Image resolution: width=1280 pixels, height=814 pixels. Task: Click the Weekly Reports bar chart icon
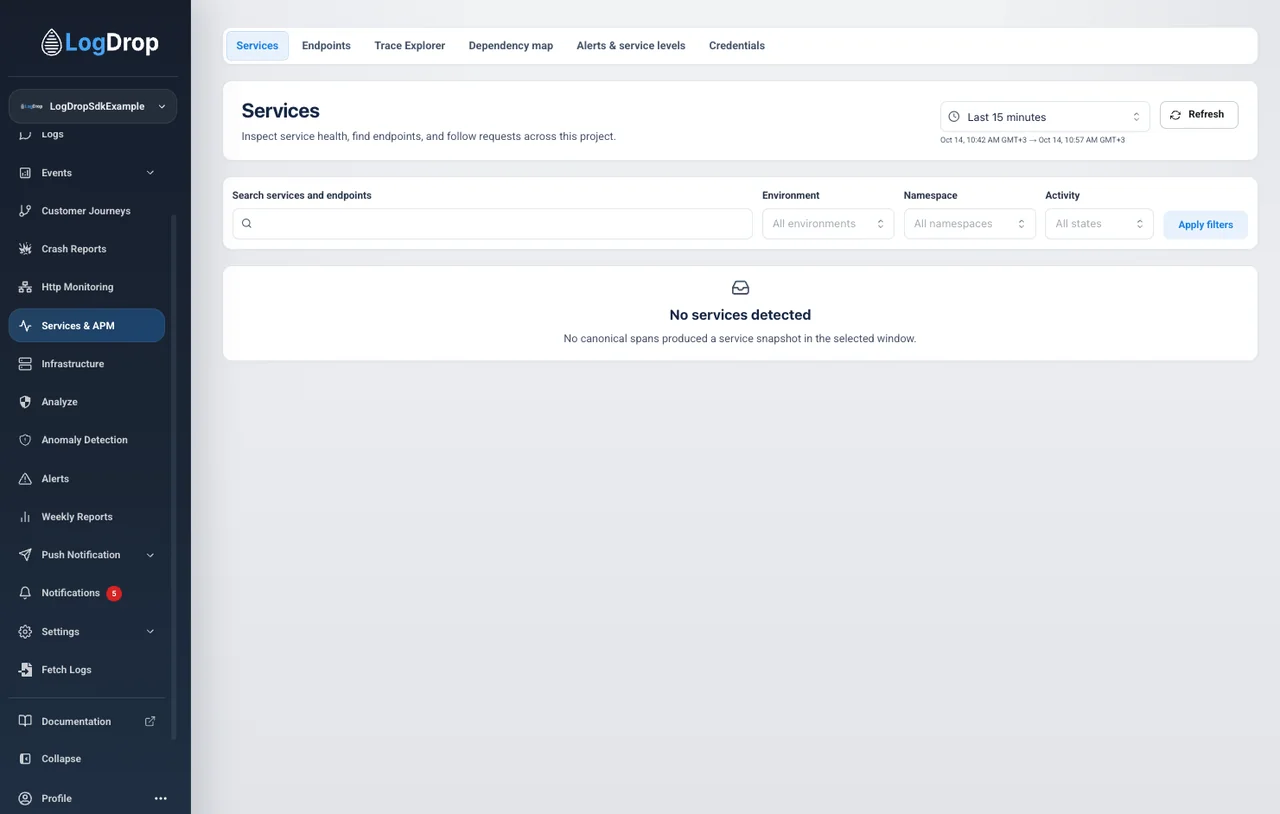coord(25,517)
